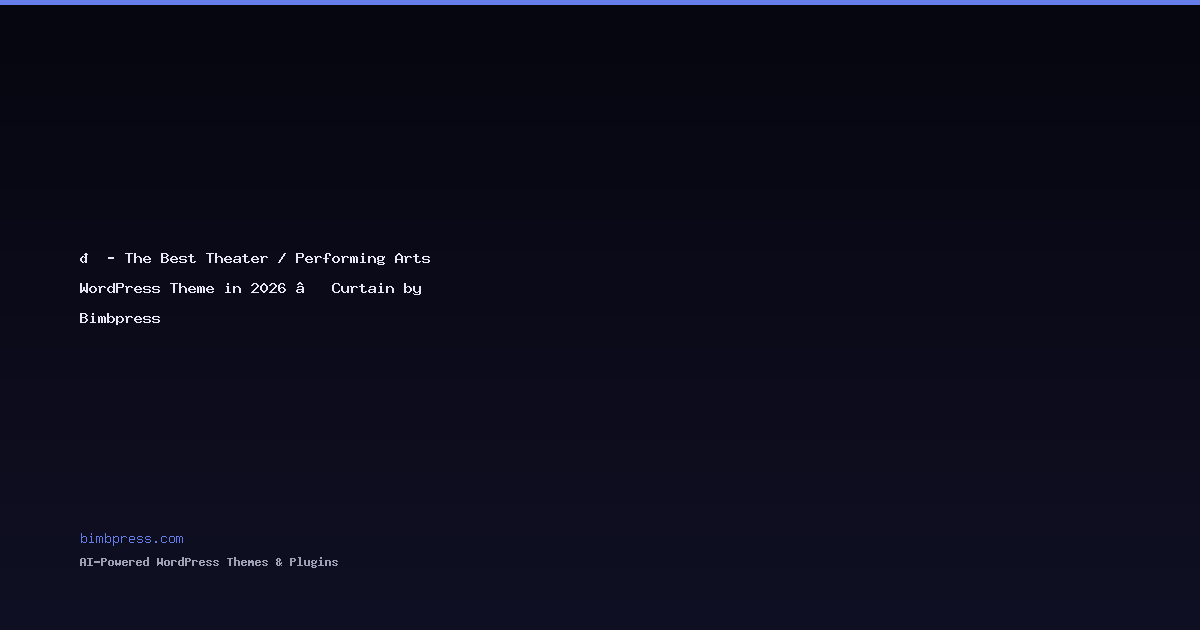Click the garbled 'đ' glyph starting the title
The image size is (1200, 630).
(x=84, y=258)
